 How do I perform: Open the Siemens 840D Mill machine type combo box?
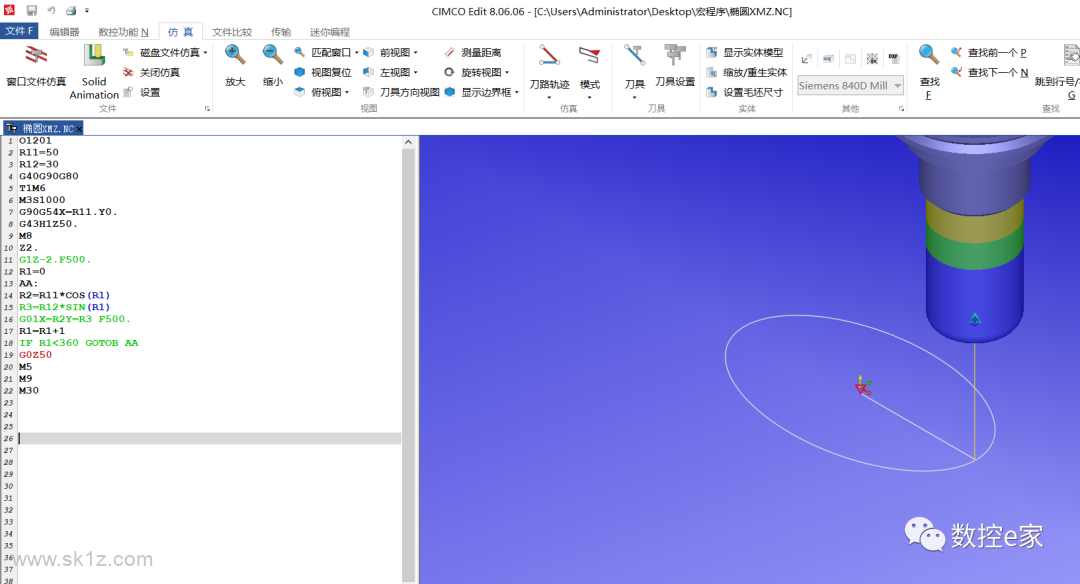pyautogui.click(x=850, y=85)
